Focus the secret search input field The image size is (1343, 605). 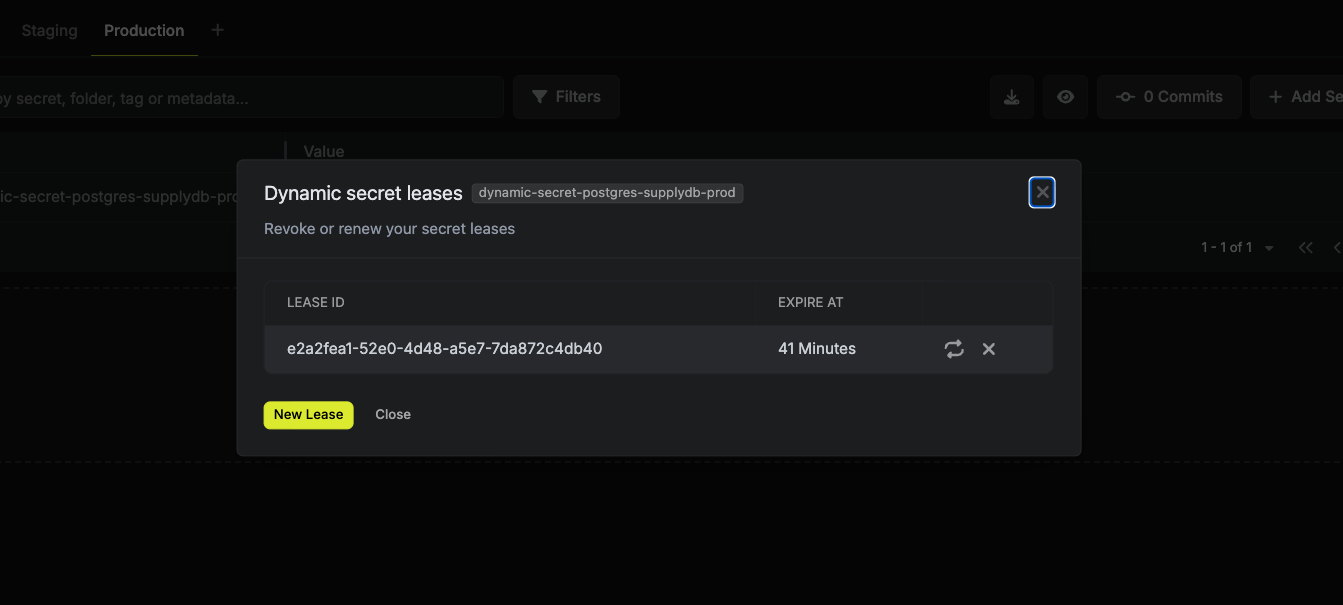[250, 98]
